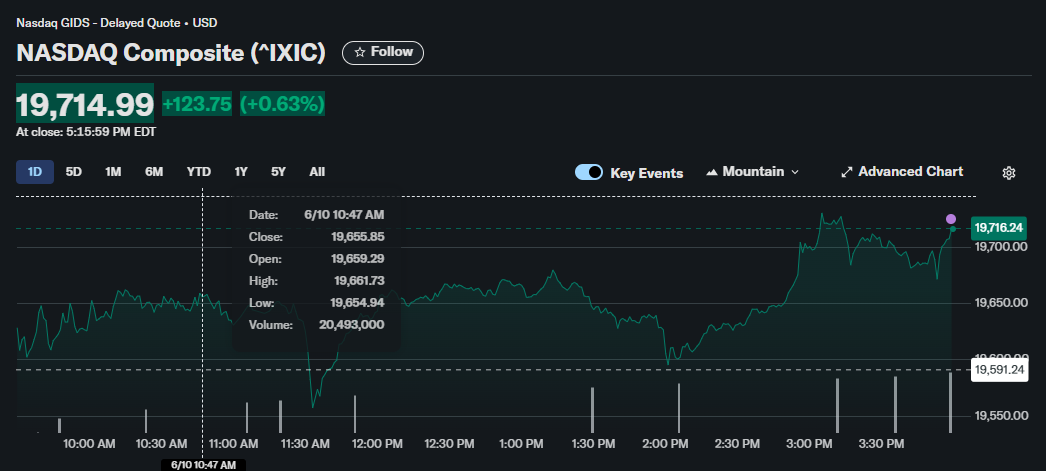
Task: Click the 11:30 AM time axis label
Action: point(305,444)
